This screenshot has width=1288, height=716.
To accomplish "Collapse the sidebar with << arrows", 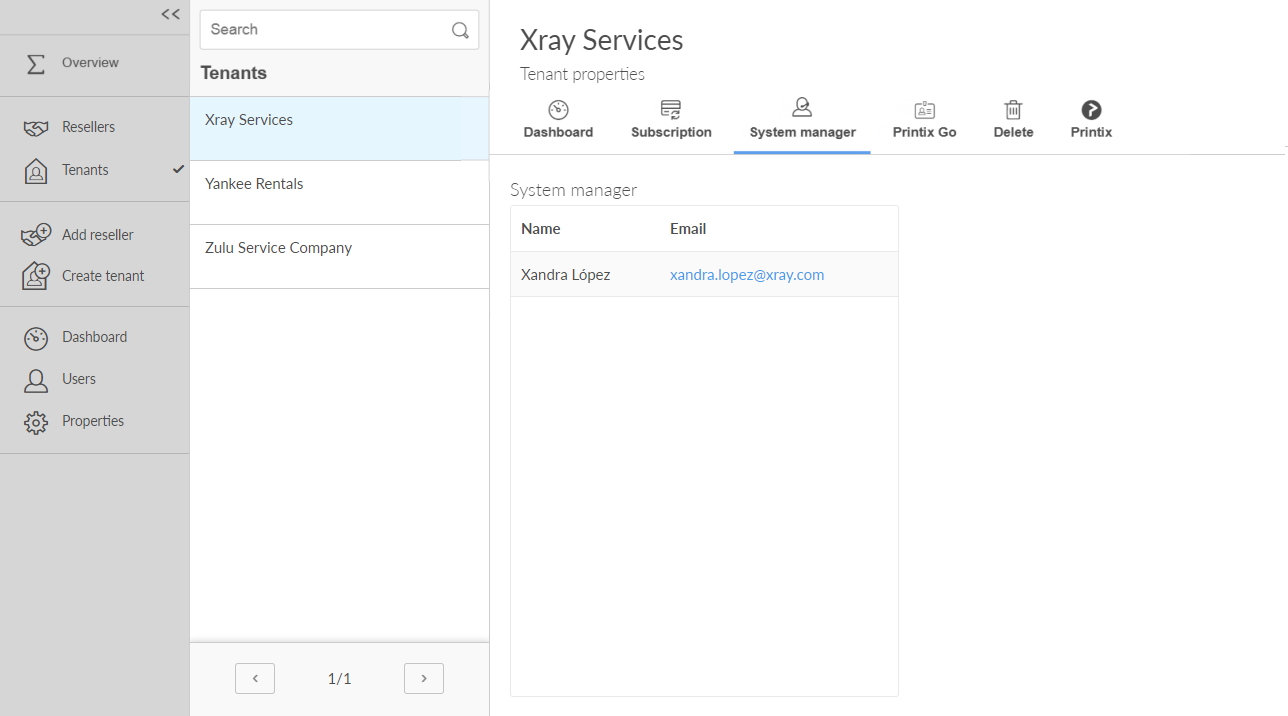I will pyautogui.click(x=171, y=14).
